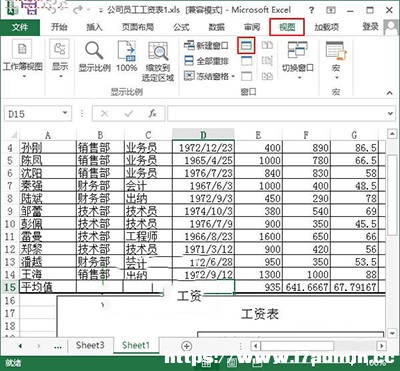Click the previous sheet navigation arrow
This screenshot has width=400, height=371.
coord(20,346)
